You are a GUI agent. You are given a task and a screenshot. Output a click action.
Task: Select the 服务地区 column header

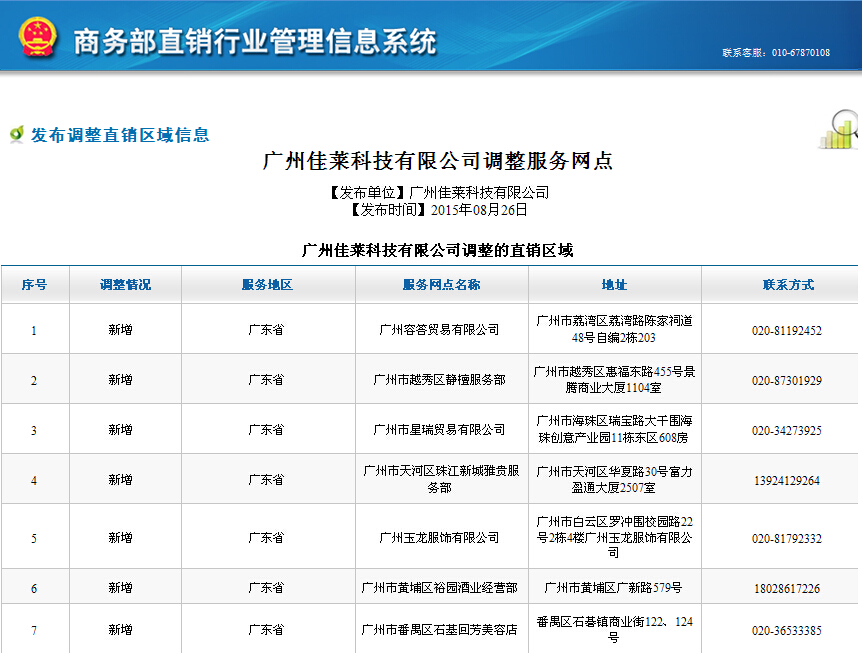[x=267, y=285]
